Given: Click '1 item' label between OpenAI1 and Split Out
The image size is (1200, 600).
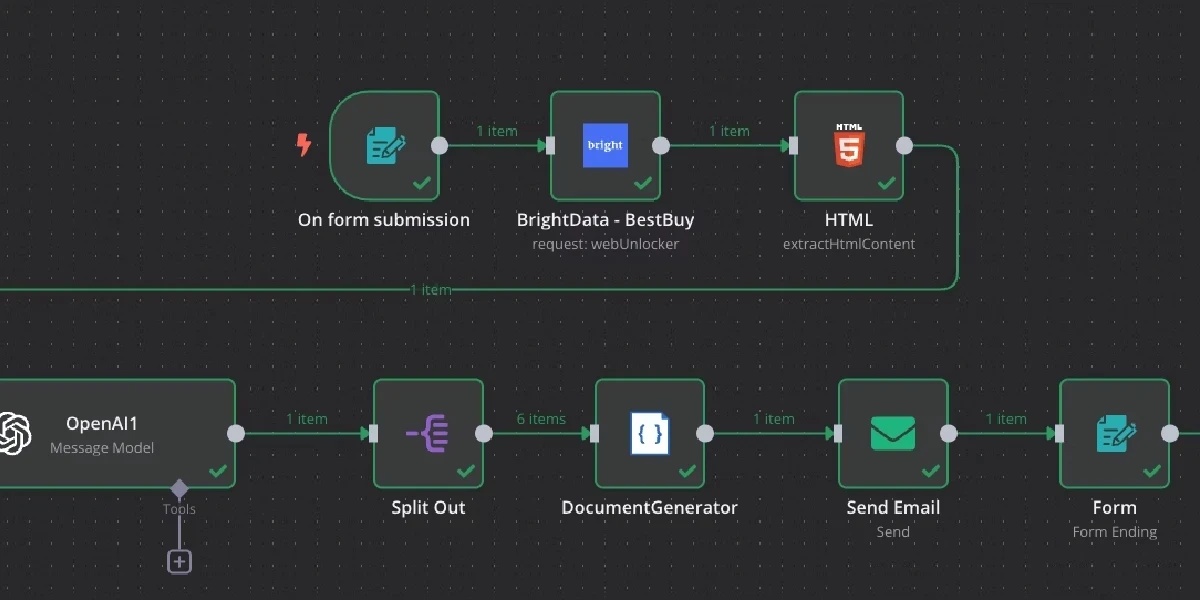Looking at the screenshot, I should pyautogui.click(x=306, y=419).
